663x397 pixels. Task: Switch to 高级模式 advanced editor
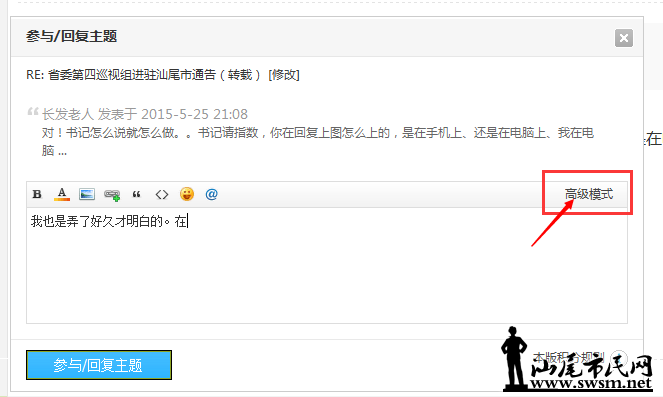tap(589, 194)
